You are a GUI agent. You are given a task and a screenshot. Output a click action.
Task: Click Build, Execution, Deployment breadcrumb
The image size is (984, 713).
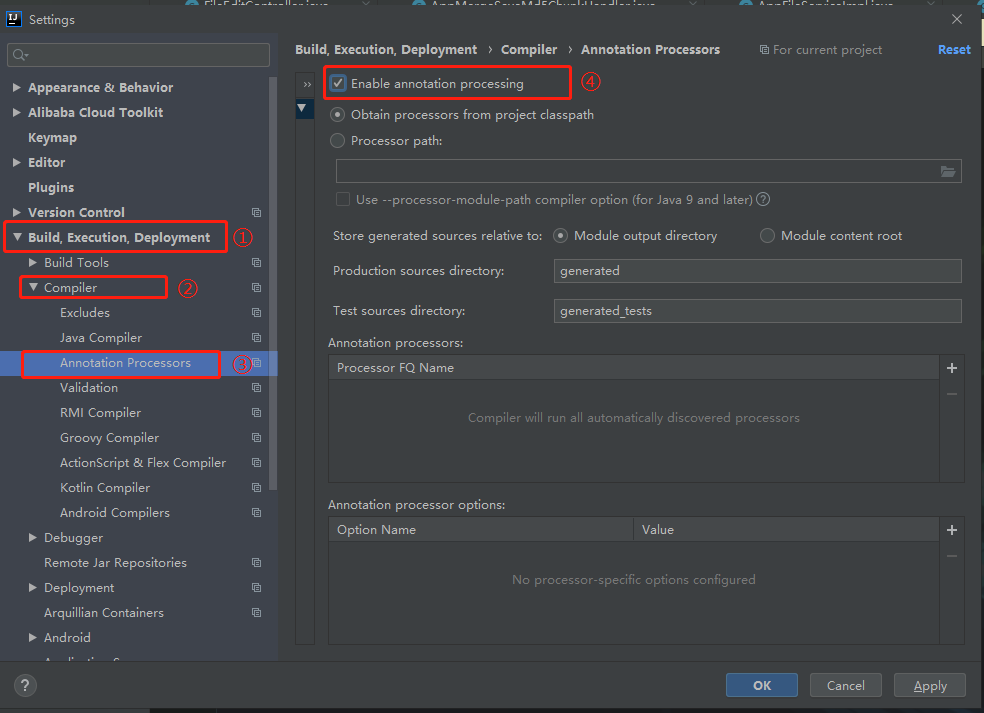pyautogui.click(x=386, y=50)
